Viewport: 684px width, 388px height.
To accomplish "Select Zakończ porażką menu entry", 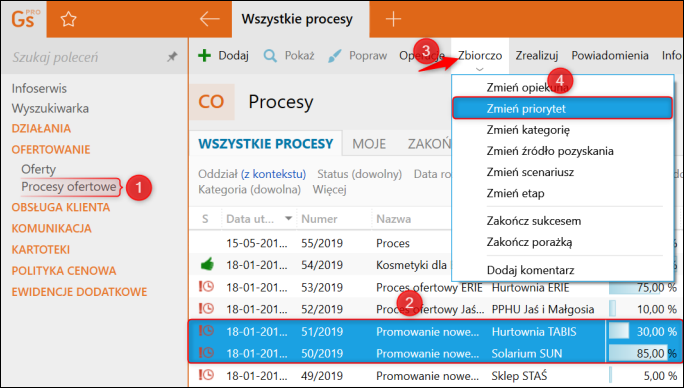I will [563, 242].
